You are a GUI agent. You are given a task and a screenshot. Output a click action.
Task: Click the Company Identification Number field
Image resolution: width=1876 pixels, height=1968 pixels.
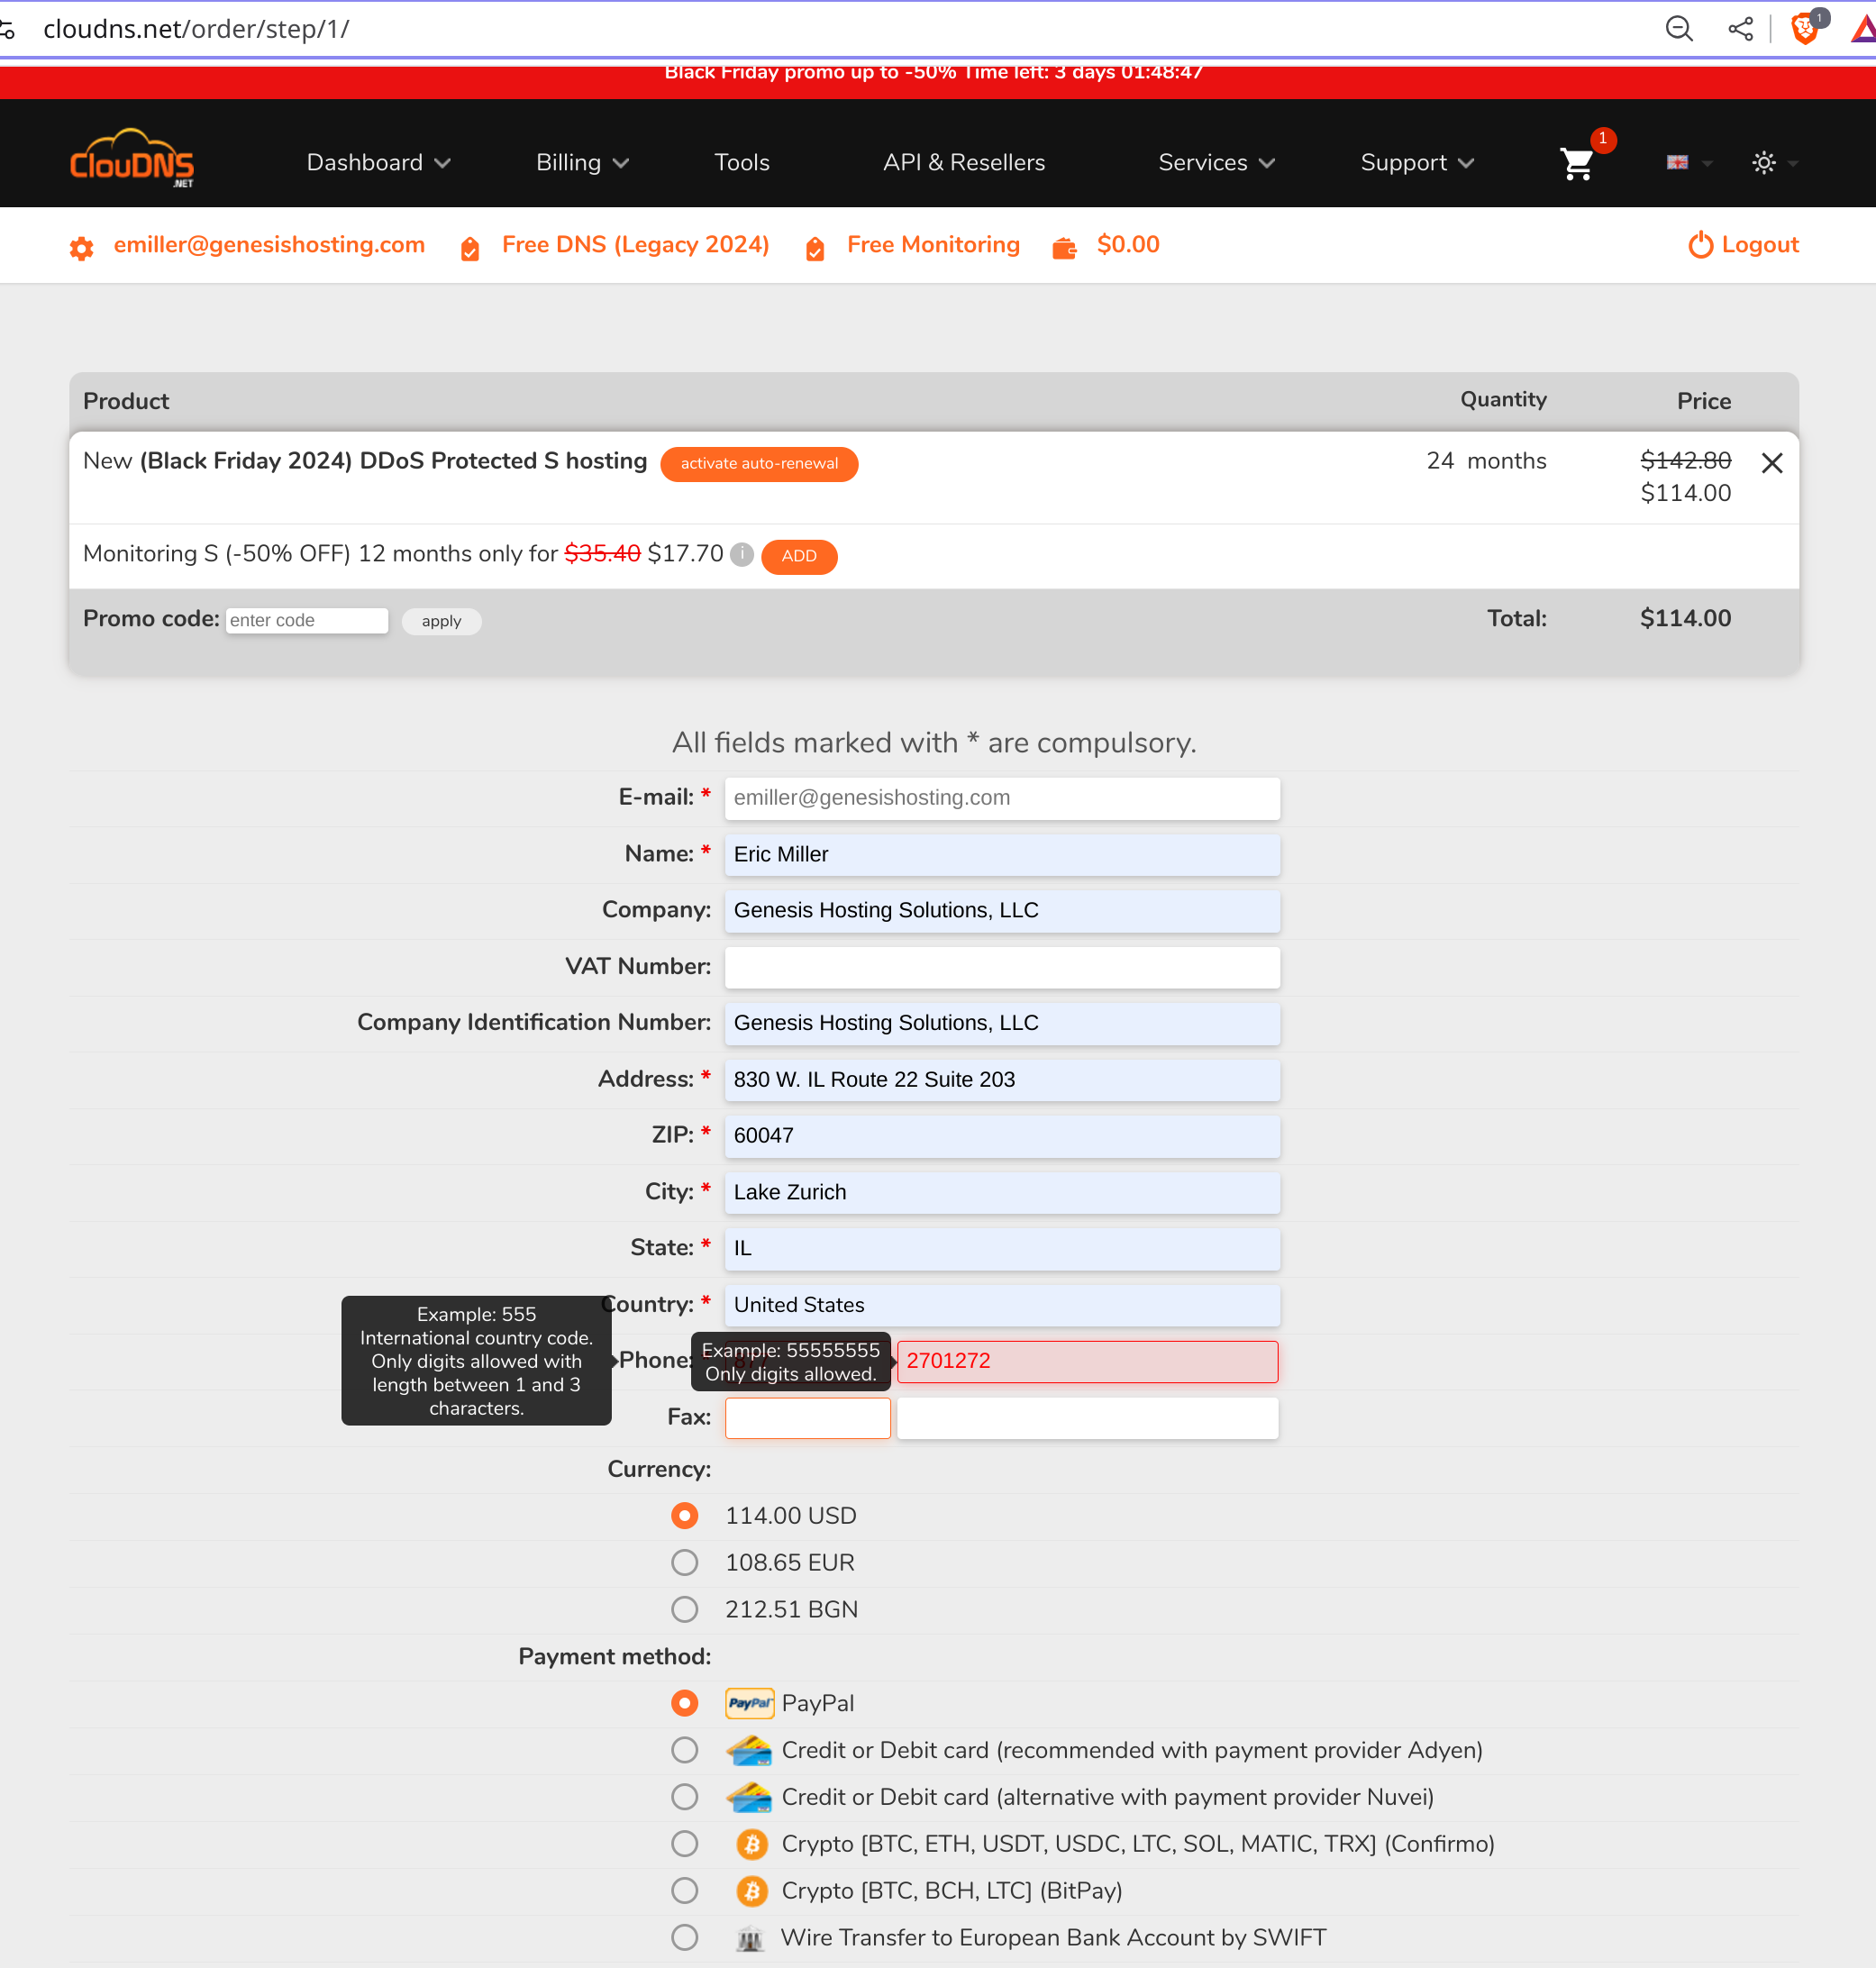point(1002,1023)
